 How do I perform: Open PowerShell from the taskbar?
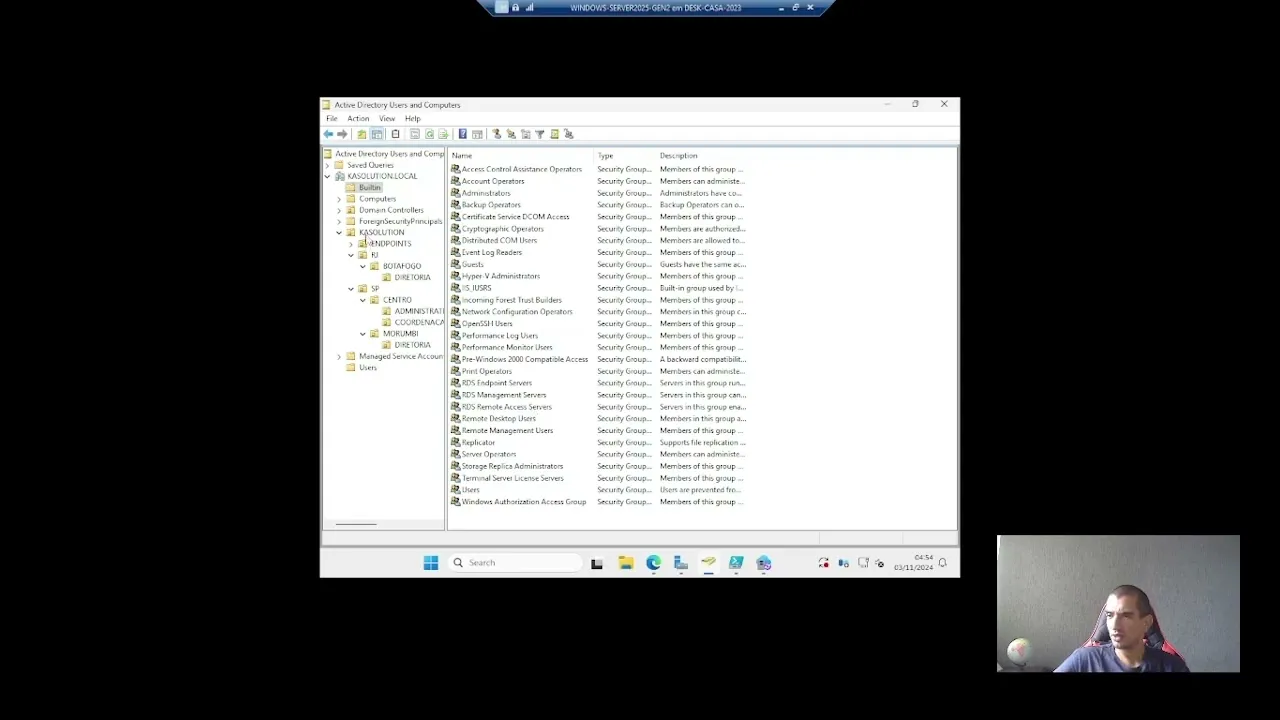tap(736, 563)
